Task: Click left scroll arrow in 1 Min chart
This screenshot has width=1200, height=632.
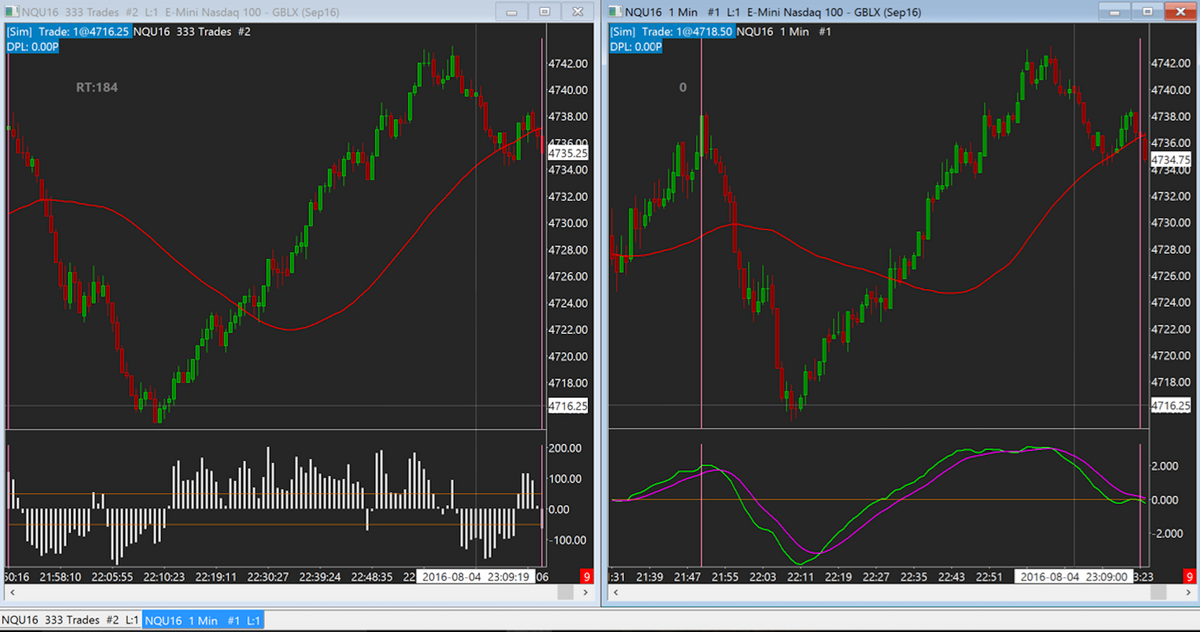Action: 615,593
